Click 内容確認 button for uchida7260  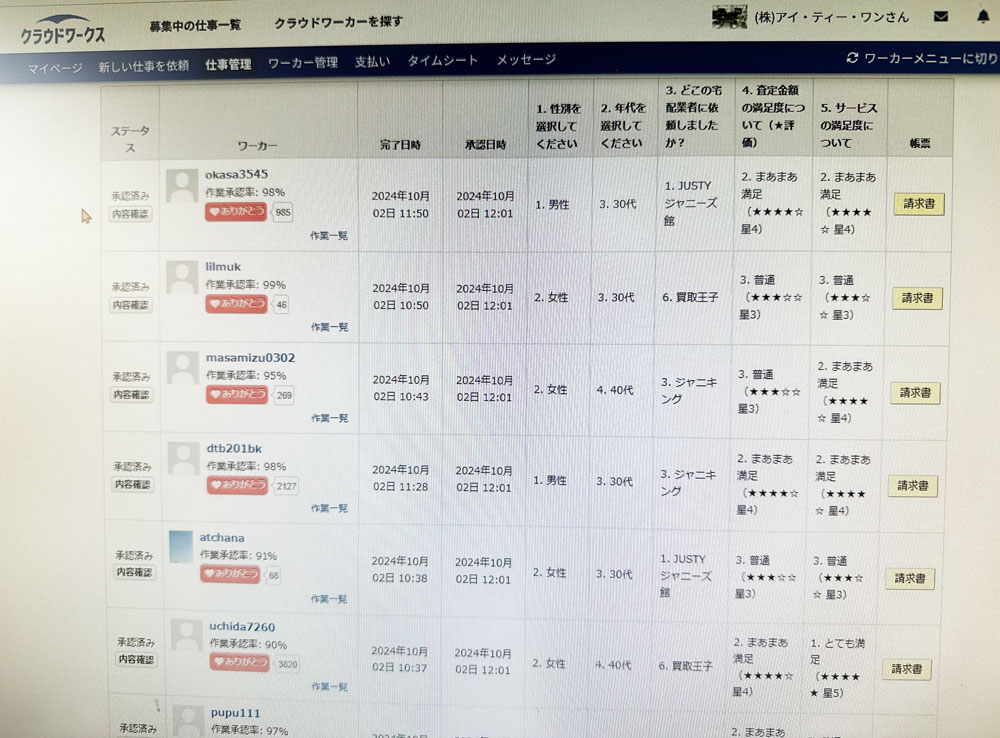(x=136, y=660)
